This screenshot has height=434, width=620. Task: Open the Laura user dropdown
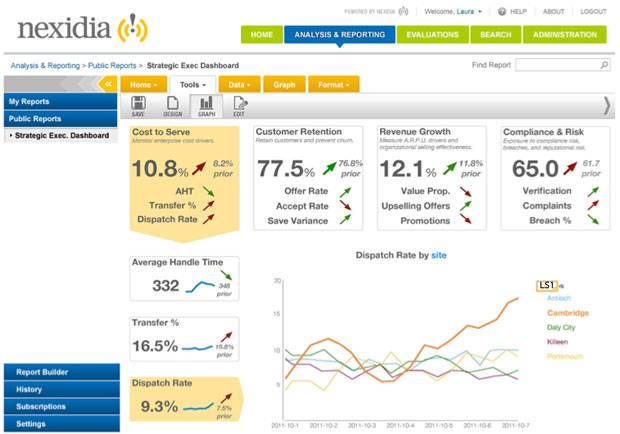pyautogui.click(x=469, y=11)
